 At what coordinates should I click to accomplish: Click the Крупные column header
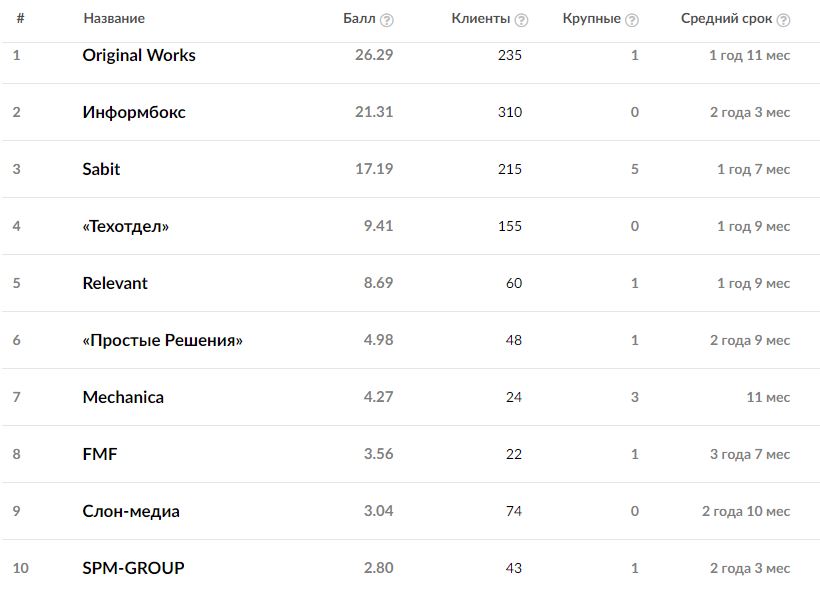click(x=591, y=19)
